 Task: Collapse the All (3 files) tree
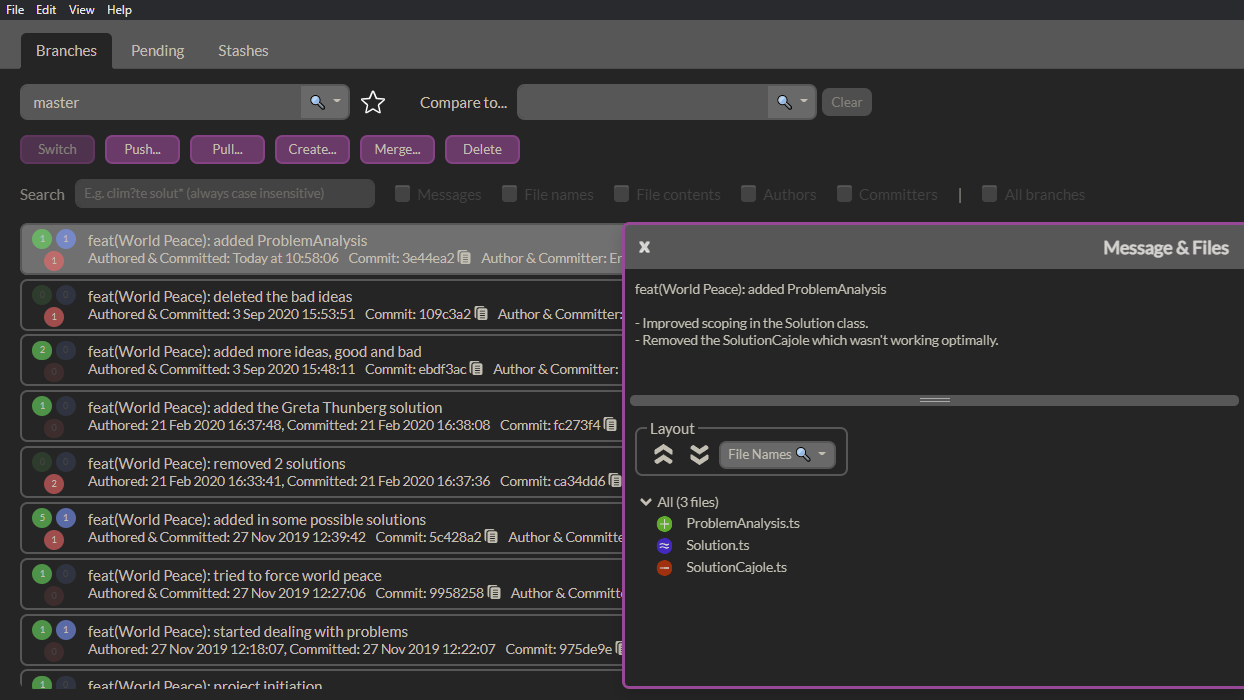(645, 501)
